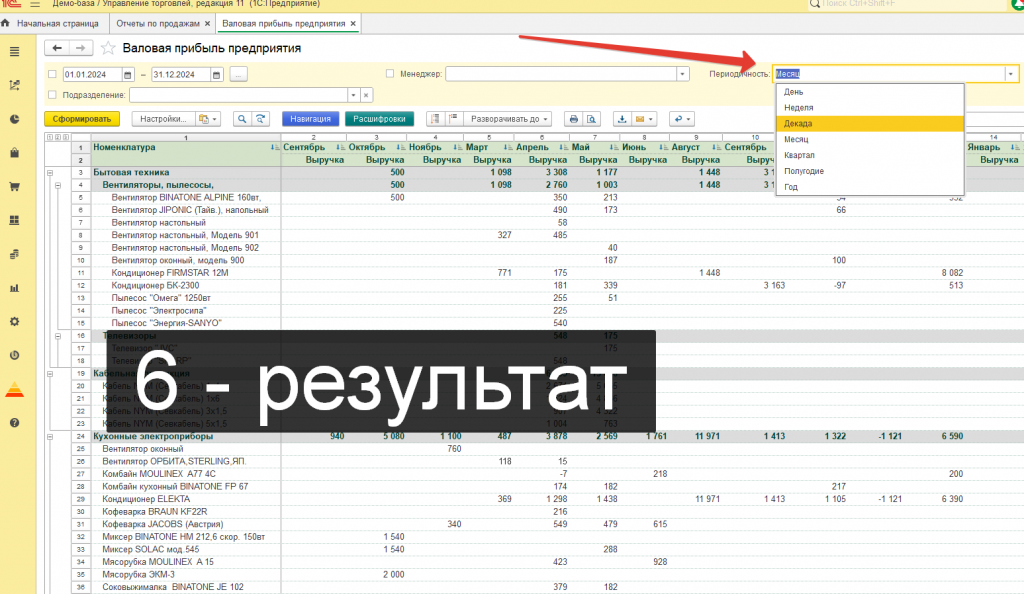Open the main sections menu icon in sidebar

pos(14,52)
